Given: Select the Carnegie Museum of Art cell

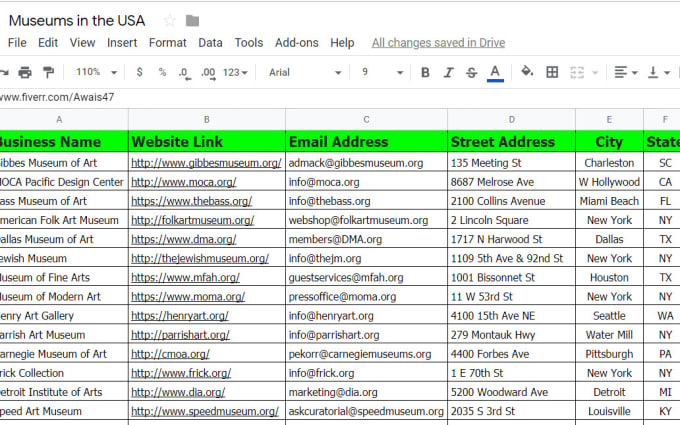Looking at the screenshot, I should [64, 354].
